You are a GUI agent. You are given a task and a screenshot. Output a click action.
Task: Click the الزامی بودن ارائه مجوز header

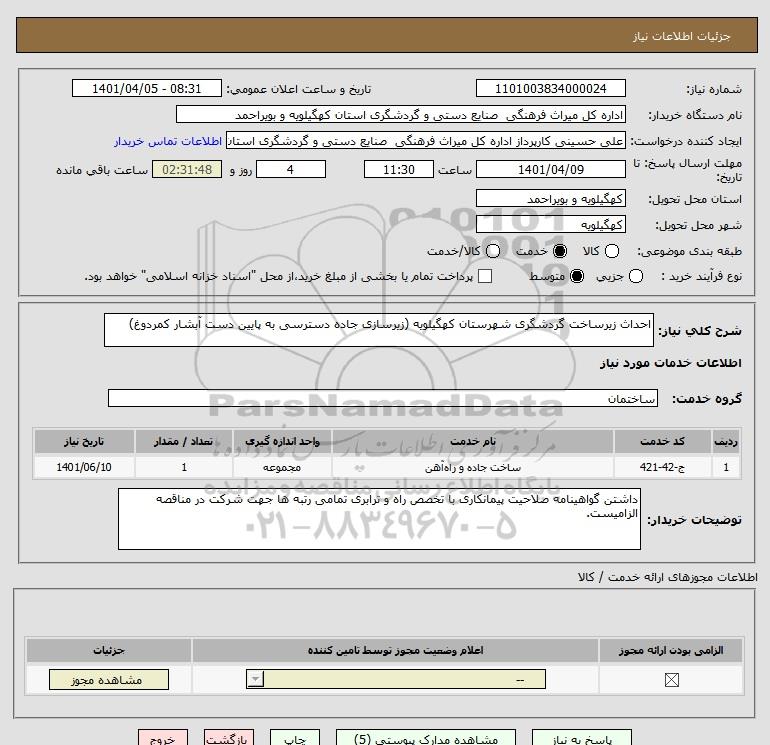(671, 650)
